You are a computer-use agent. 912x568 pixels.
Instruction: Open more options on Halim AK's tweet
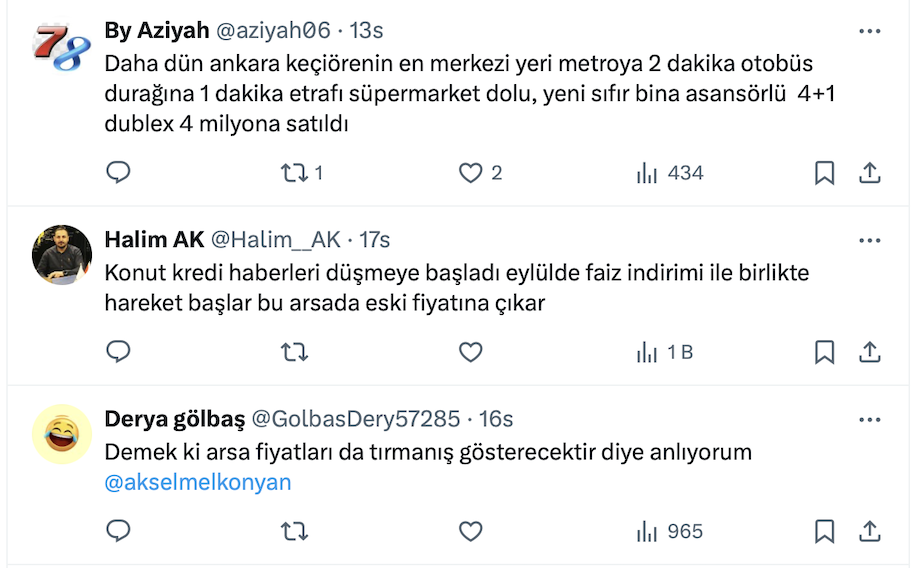coord(870,240)
